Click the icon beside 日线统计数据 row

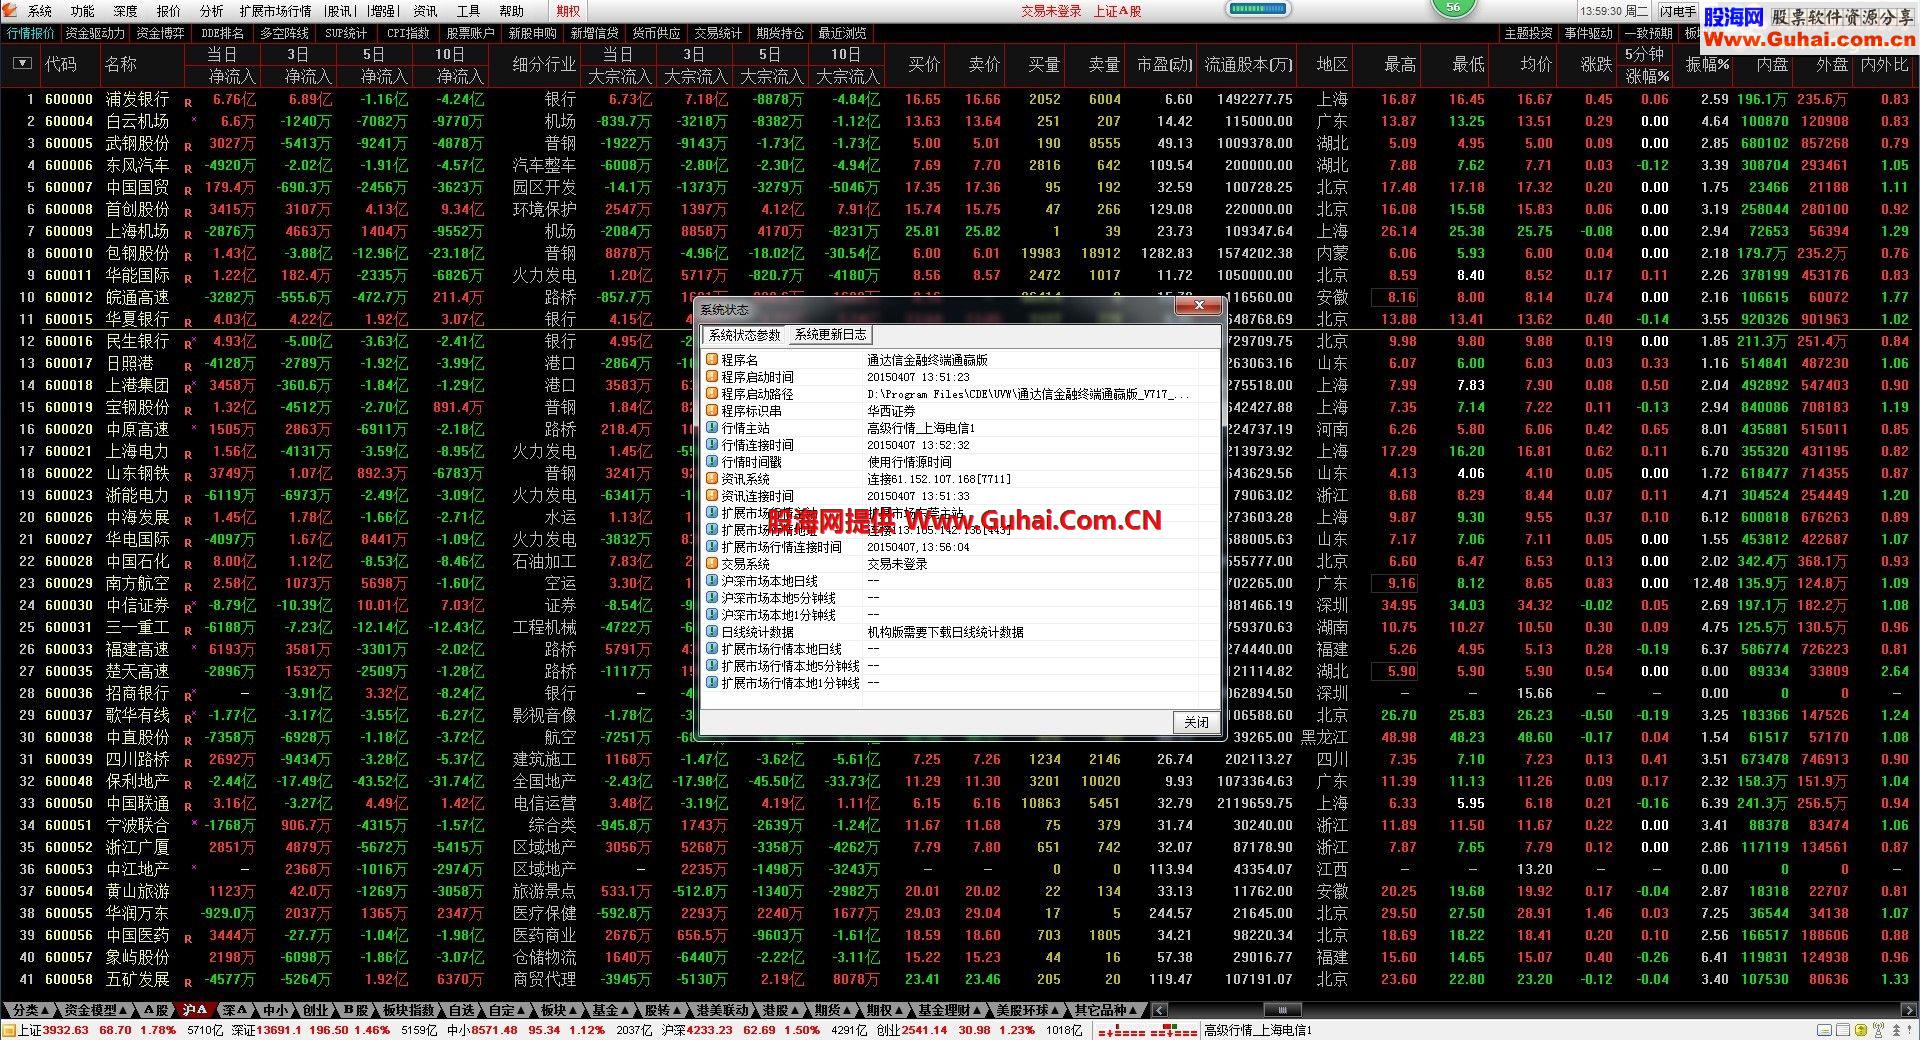point(712,632)
